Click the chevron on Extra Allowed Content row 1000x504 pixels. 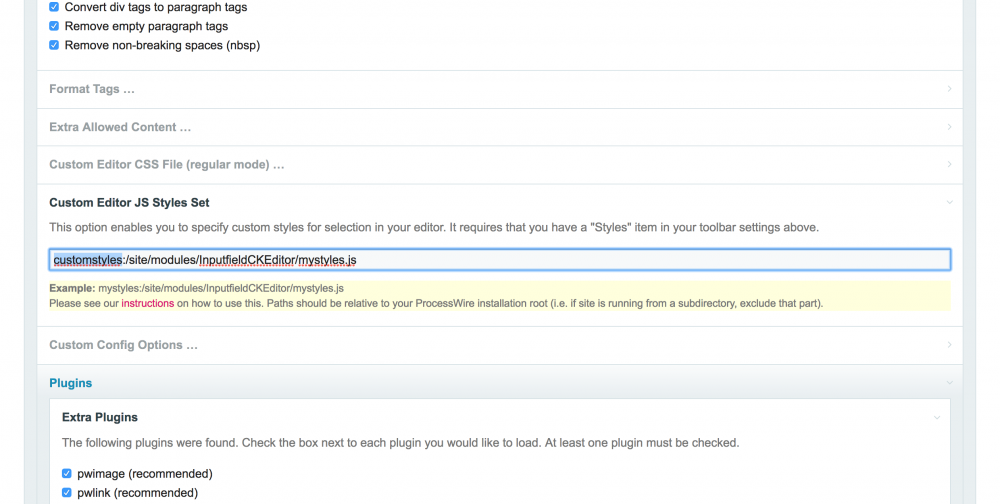tap(949, 127)
